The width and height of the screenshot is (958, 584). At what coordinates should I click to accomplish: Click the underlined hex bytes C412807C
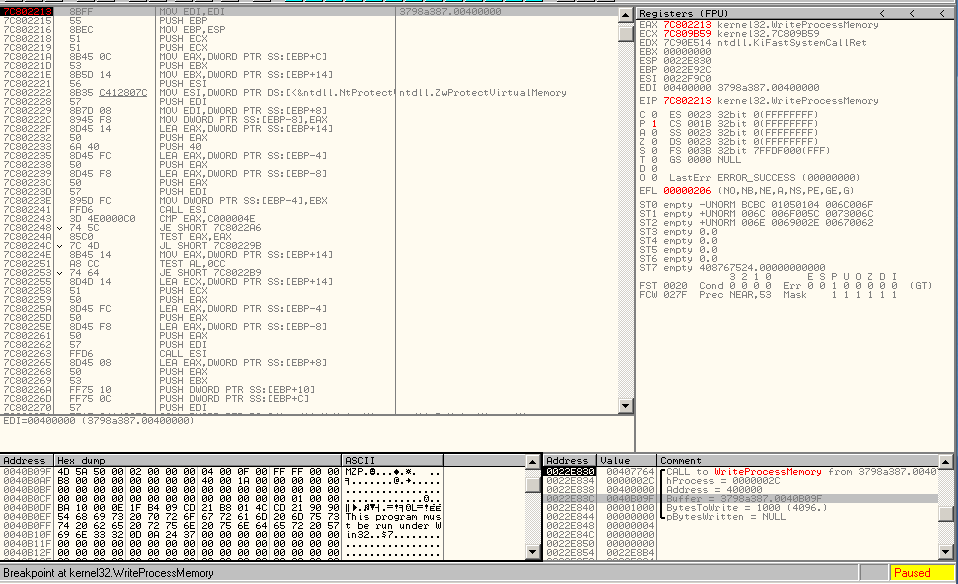[x=123, y=93]
